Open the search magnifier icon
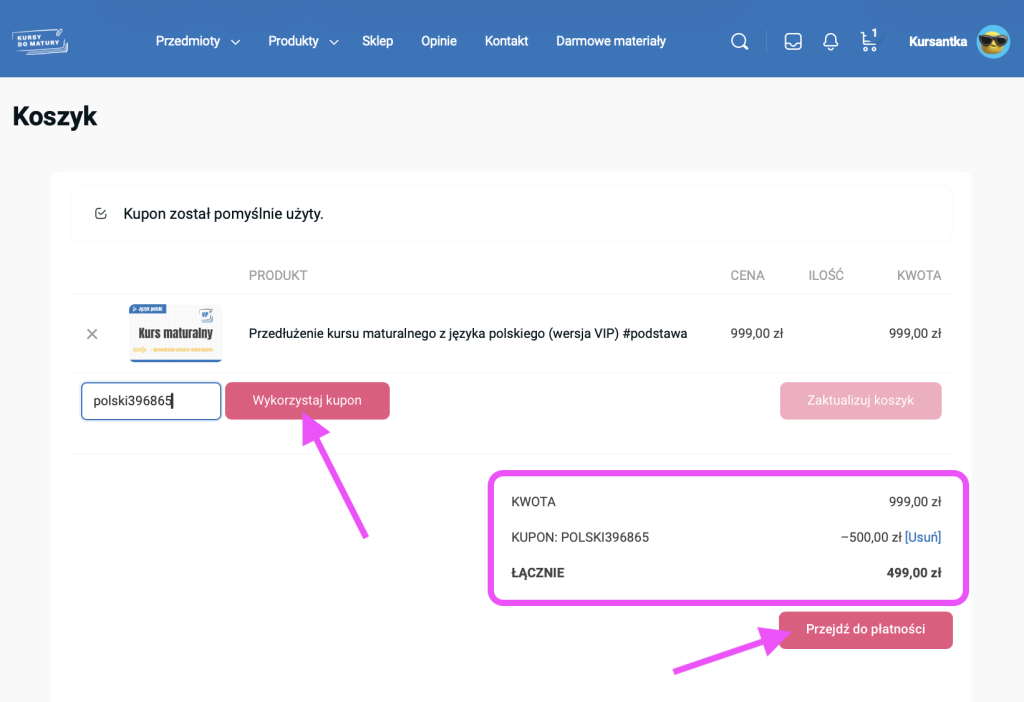The image size is (1024, 702). (x=739, y=42)
